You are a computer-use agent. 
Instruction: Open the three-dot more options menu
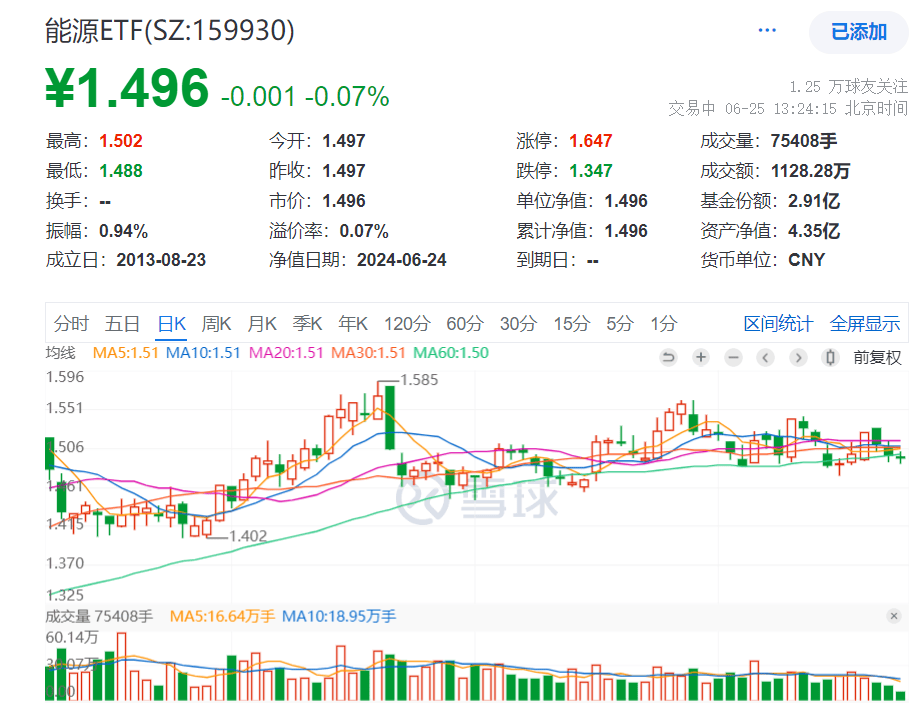[x=767, y=31]
